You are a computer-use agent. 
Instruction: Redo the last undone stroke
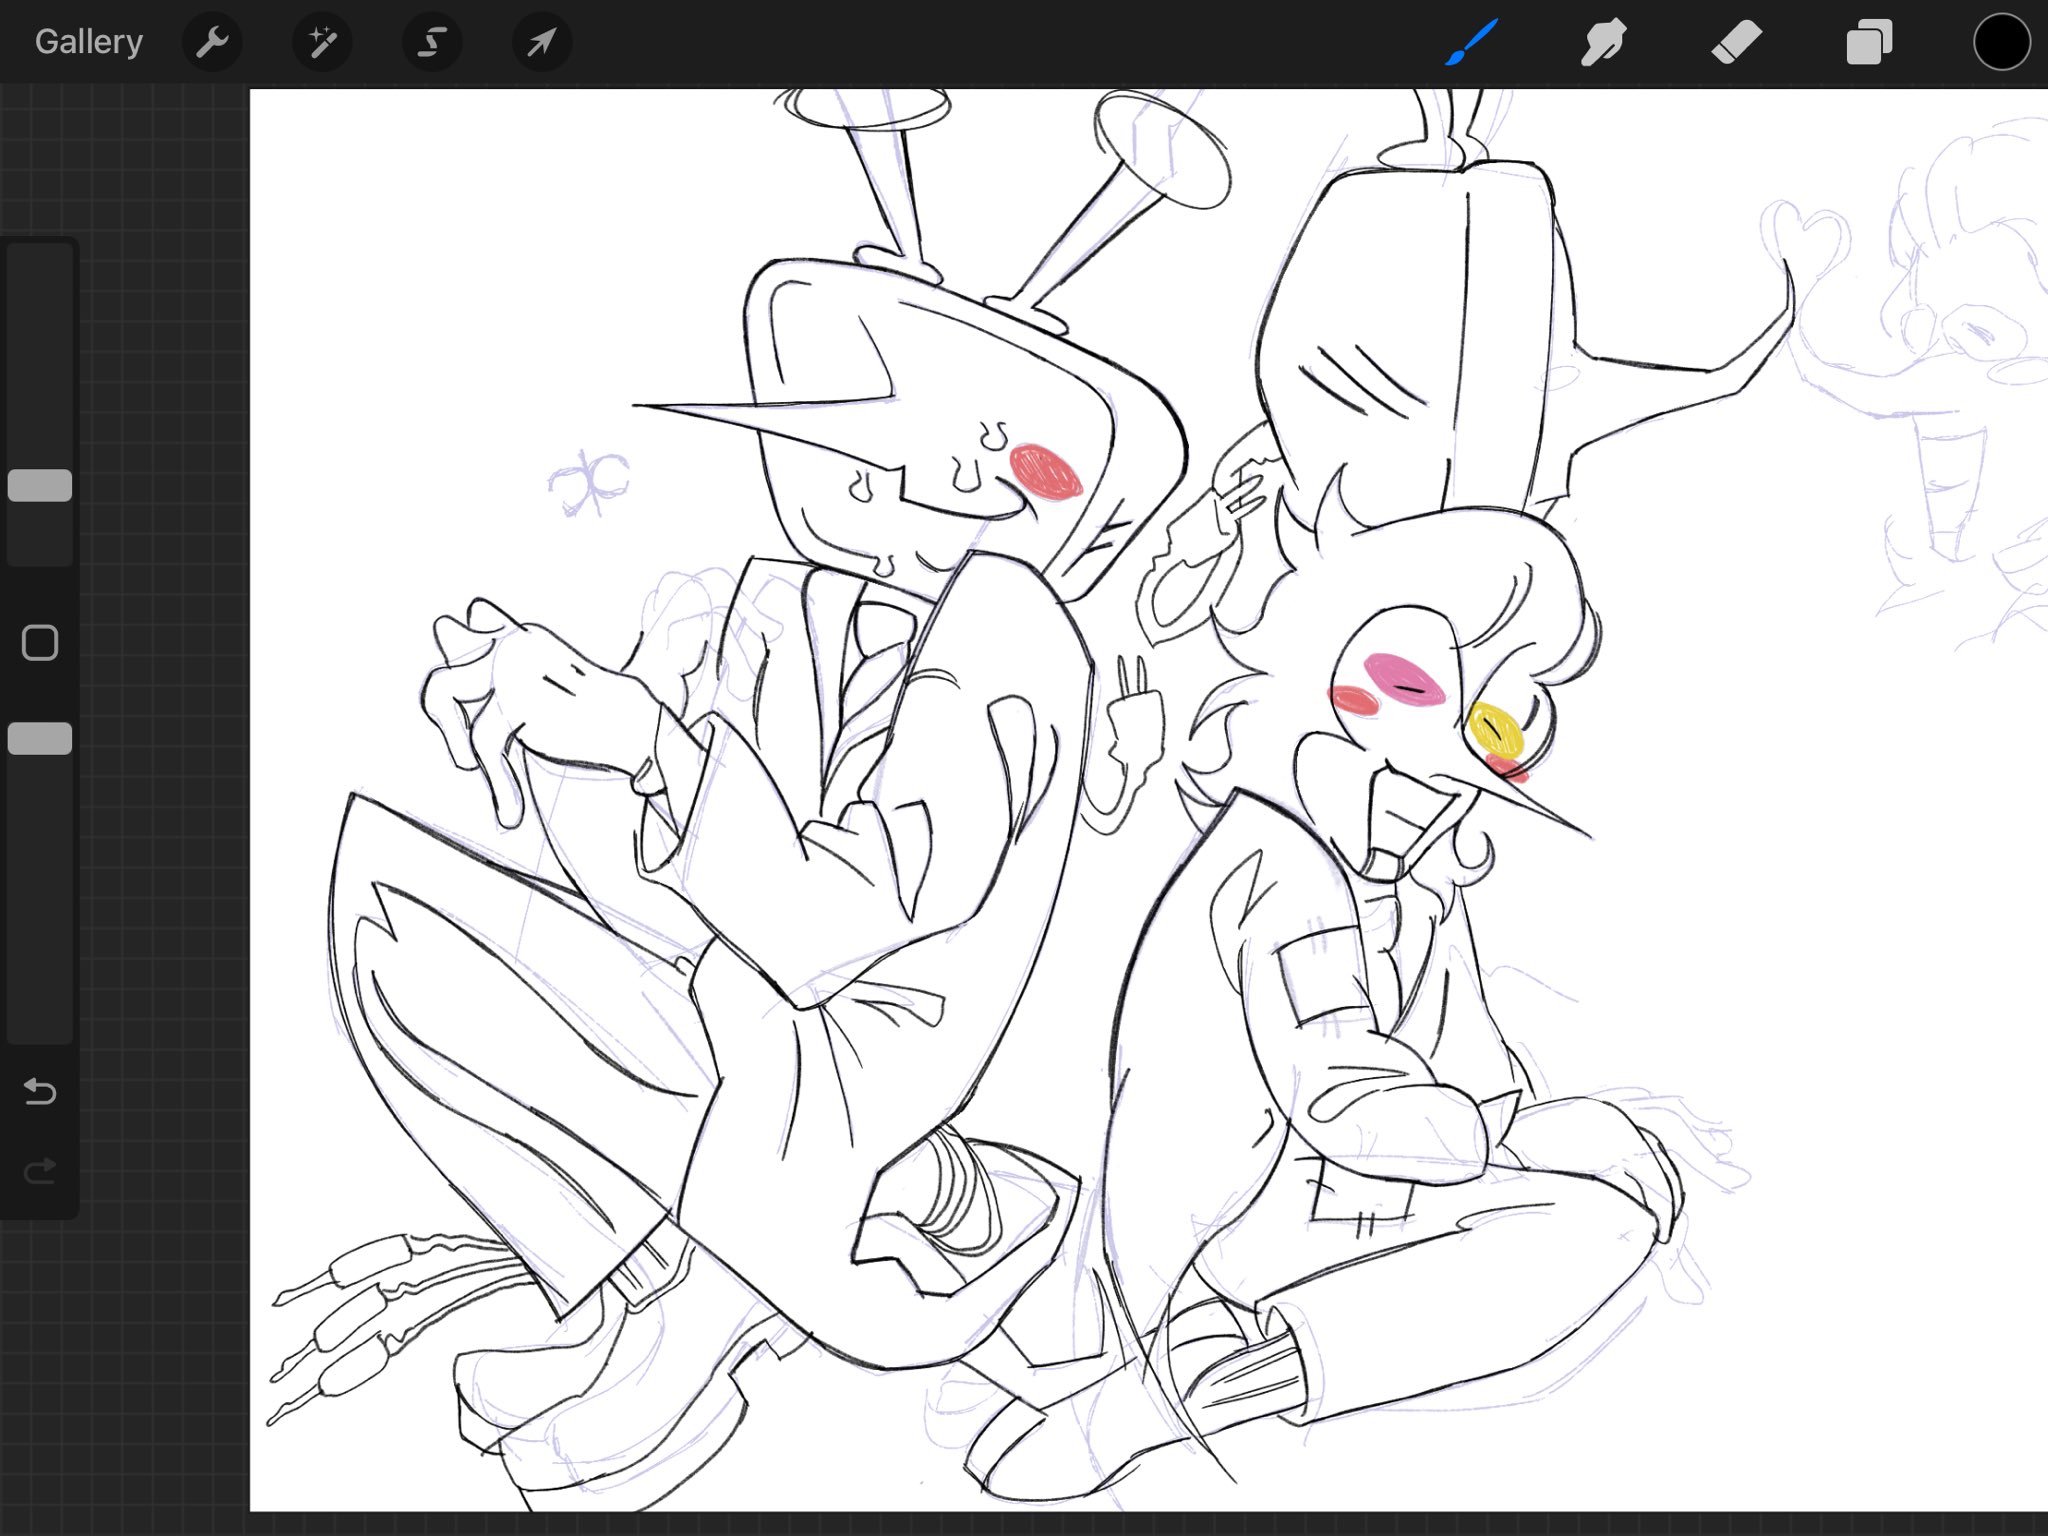point(40,1170)
